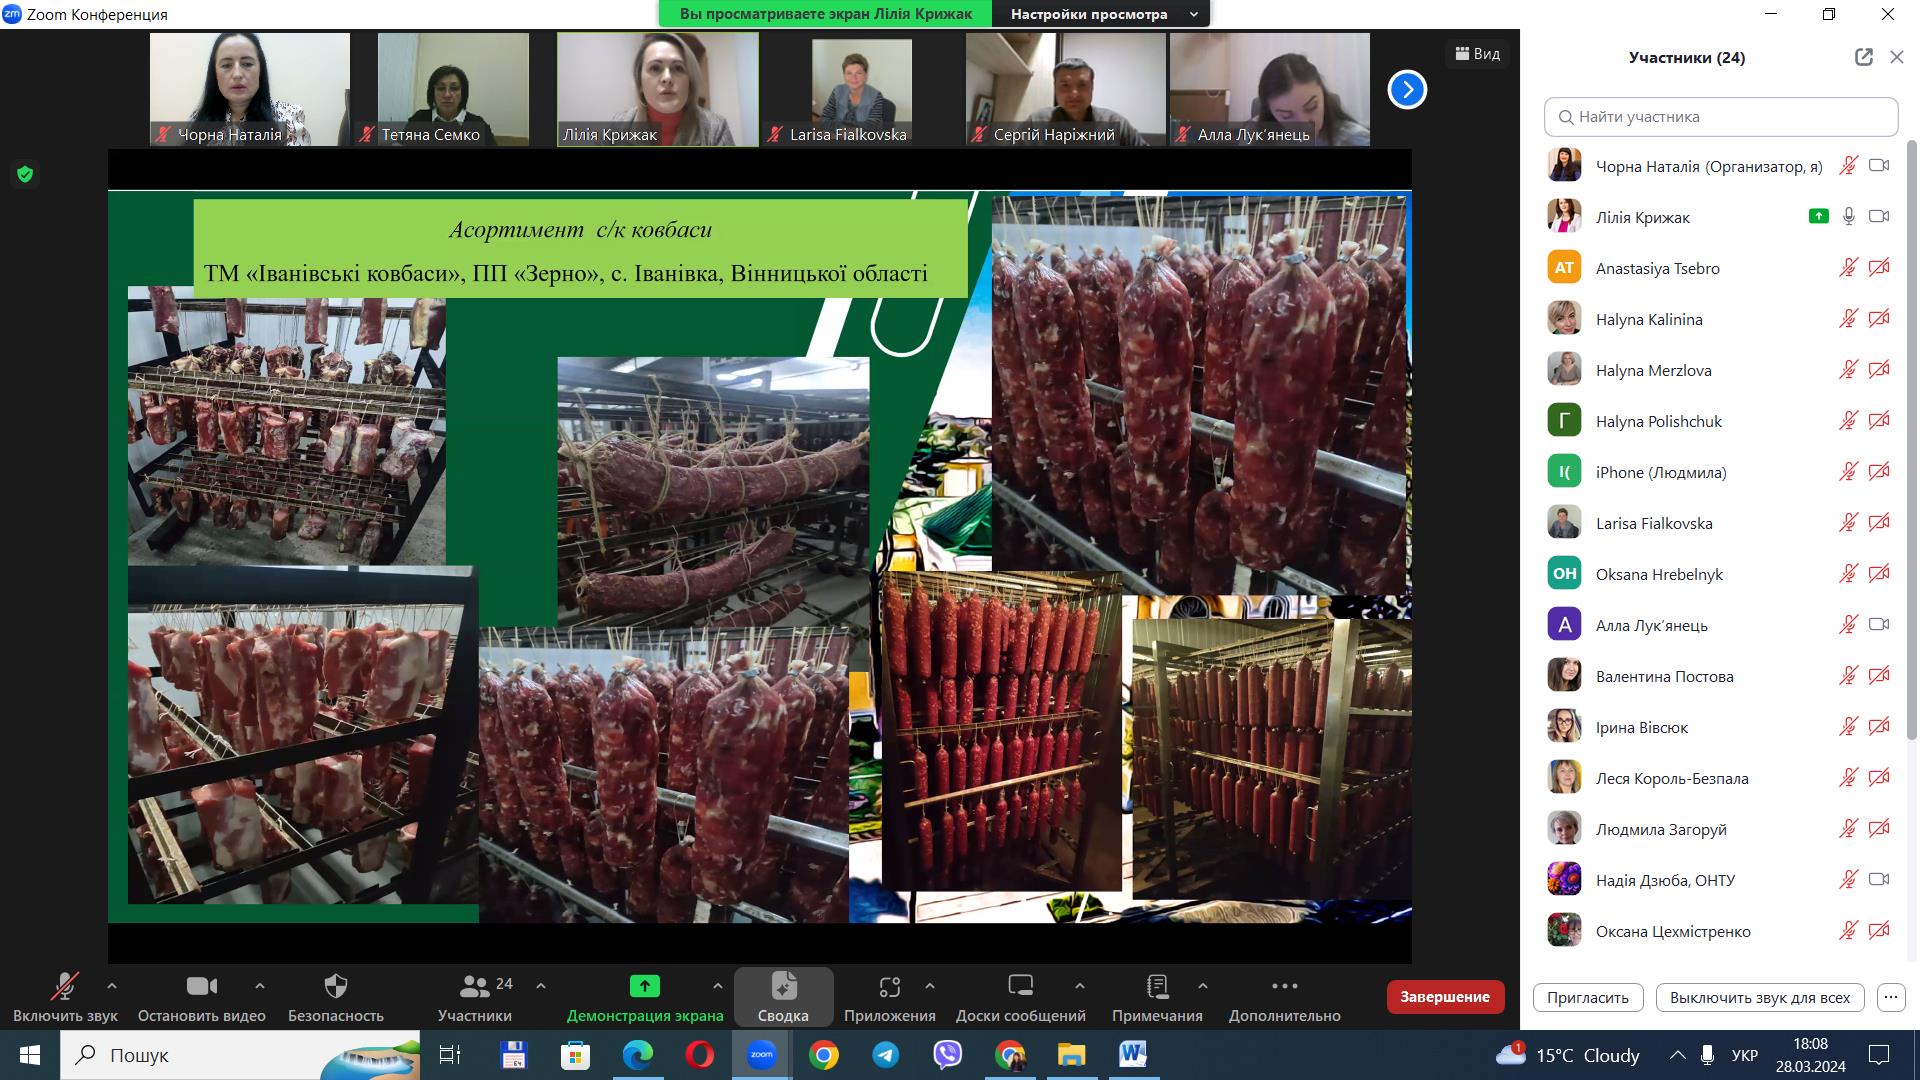Viewport: 1920px width, 1080px height.
Task: Toggle Включить звук microphone button
Action: (x=65, y=987)
